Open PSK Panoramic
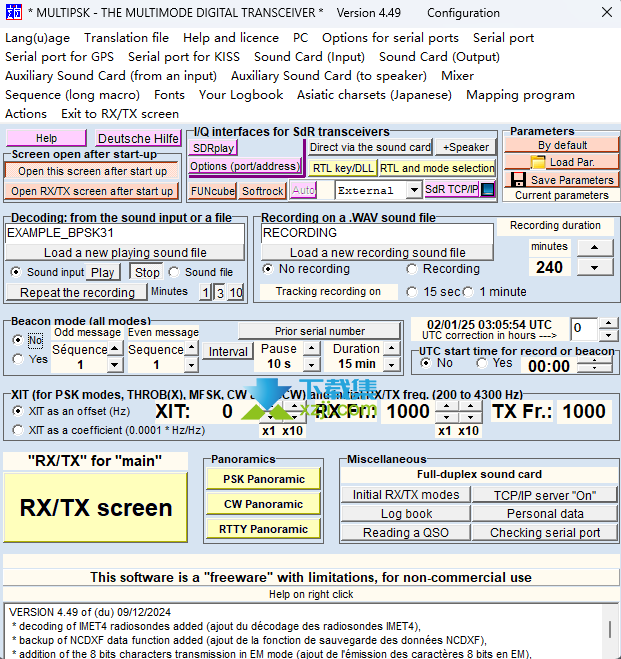Image resolution: width=621 pixels, height=659 pixels. pyautogui.click(x=263, y=479)
